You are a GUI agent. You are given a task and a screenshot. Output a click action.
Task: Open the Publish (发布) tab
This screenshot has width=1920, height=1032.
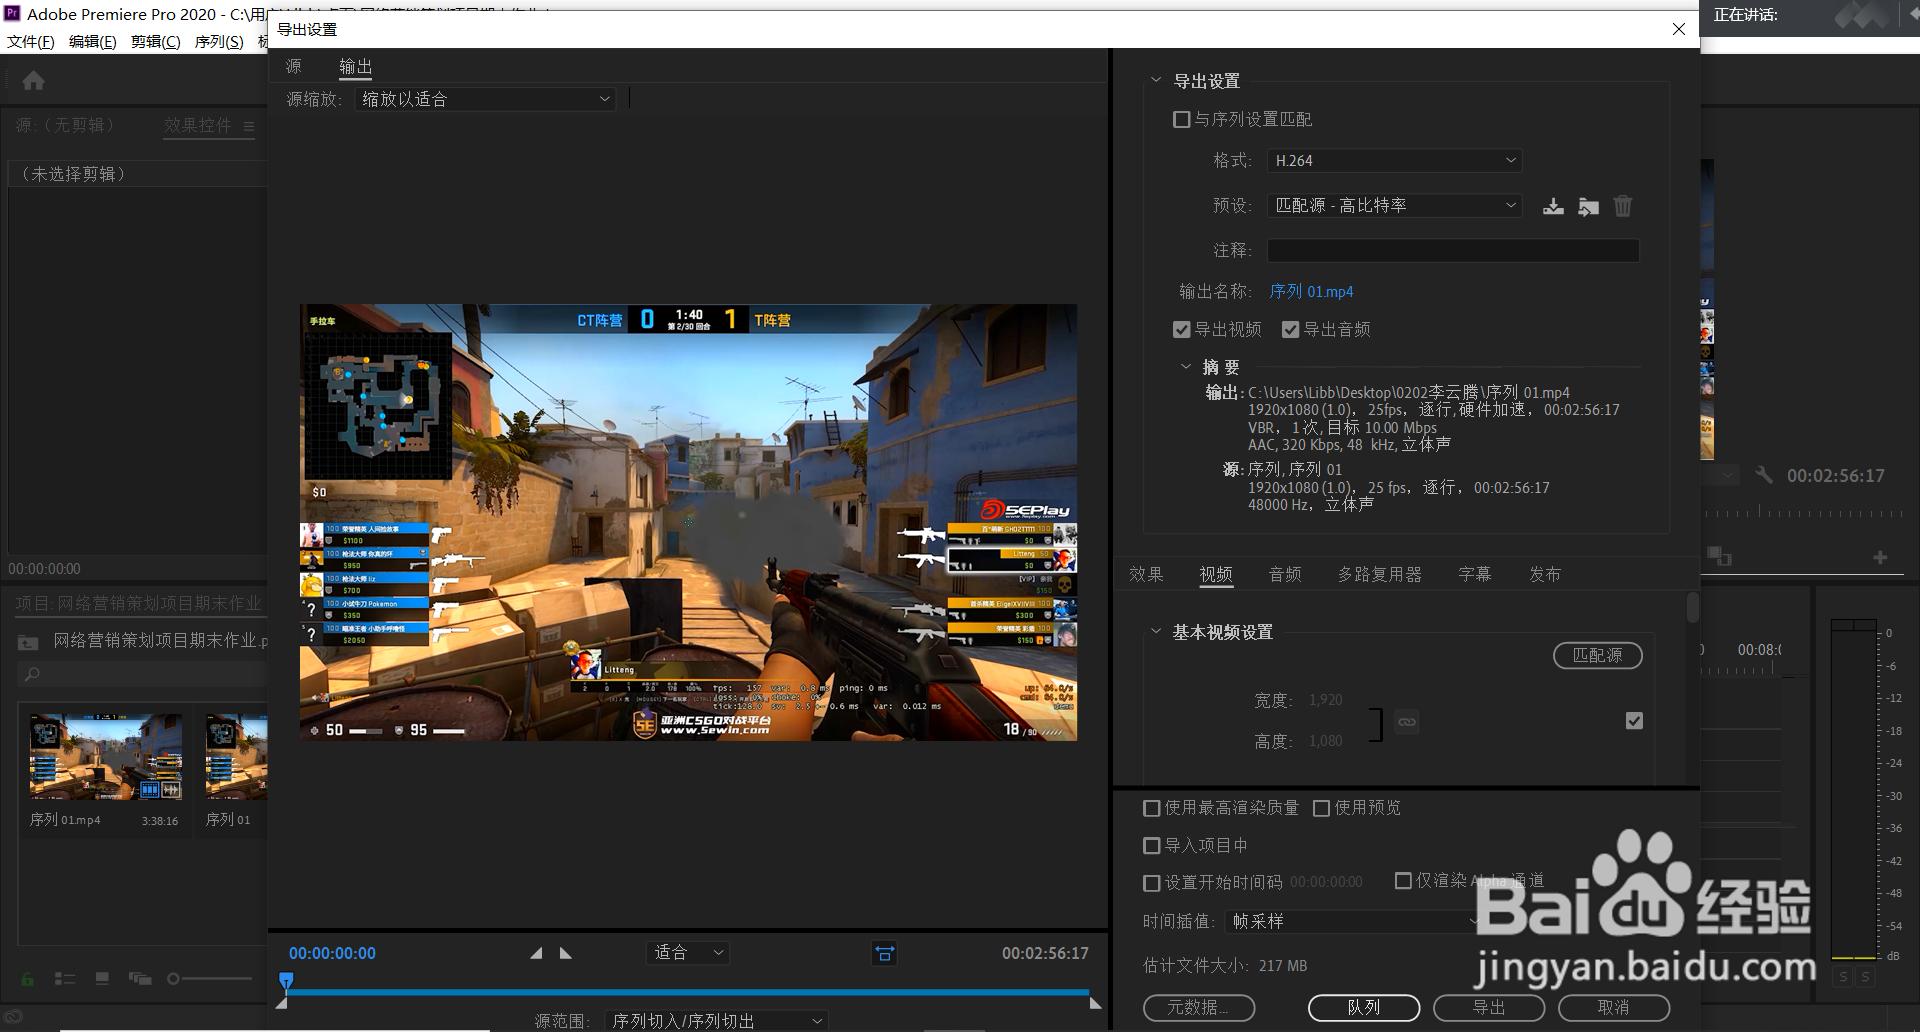coord(1545,574)
